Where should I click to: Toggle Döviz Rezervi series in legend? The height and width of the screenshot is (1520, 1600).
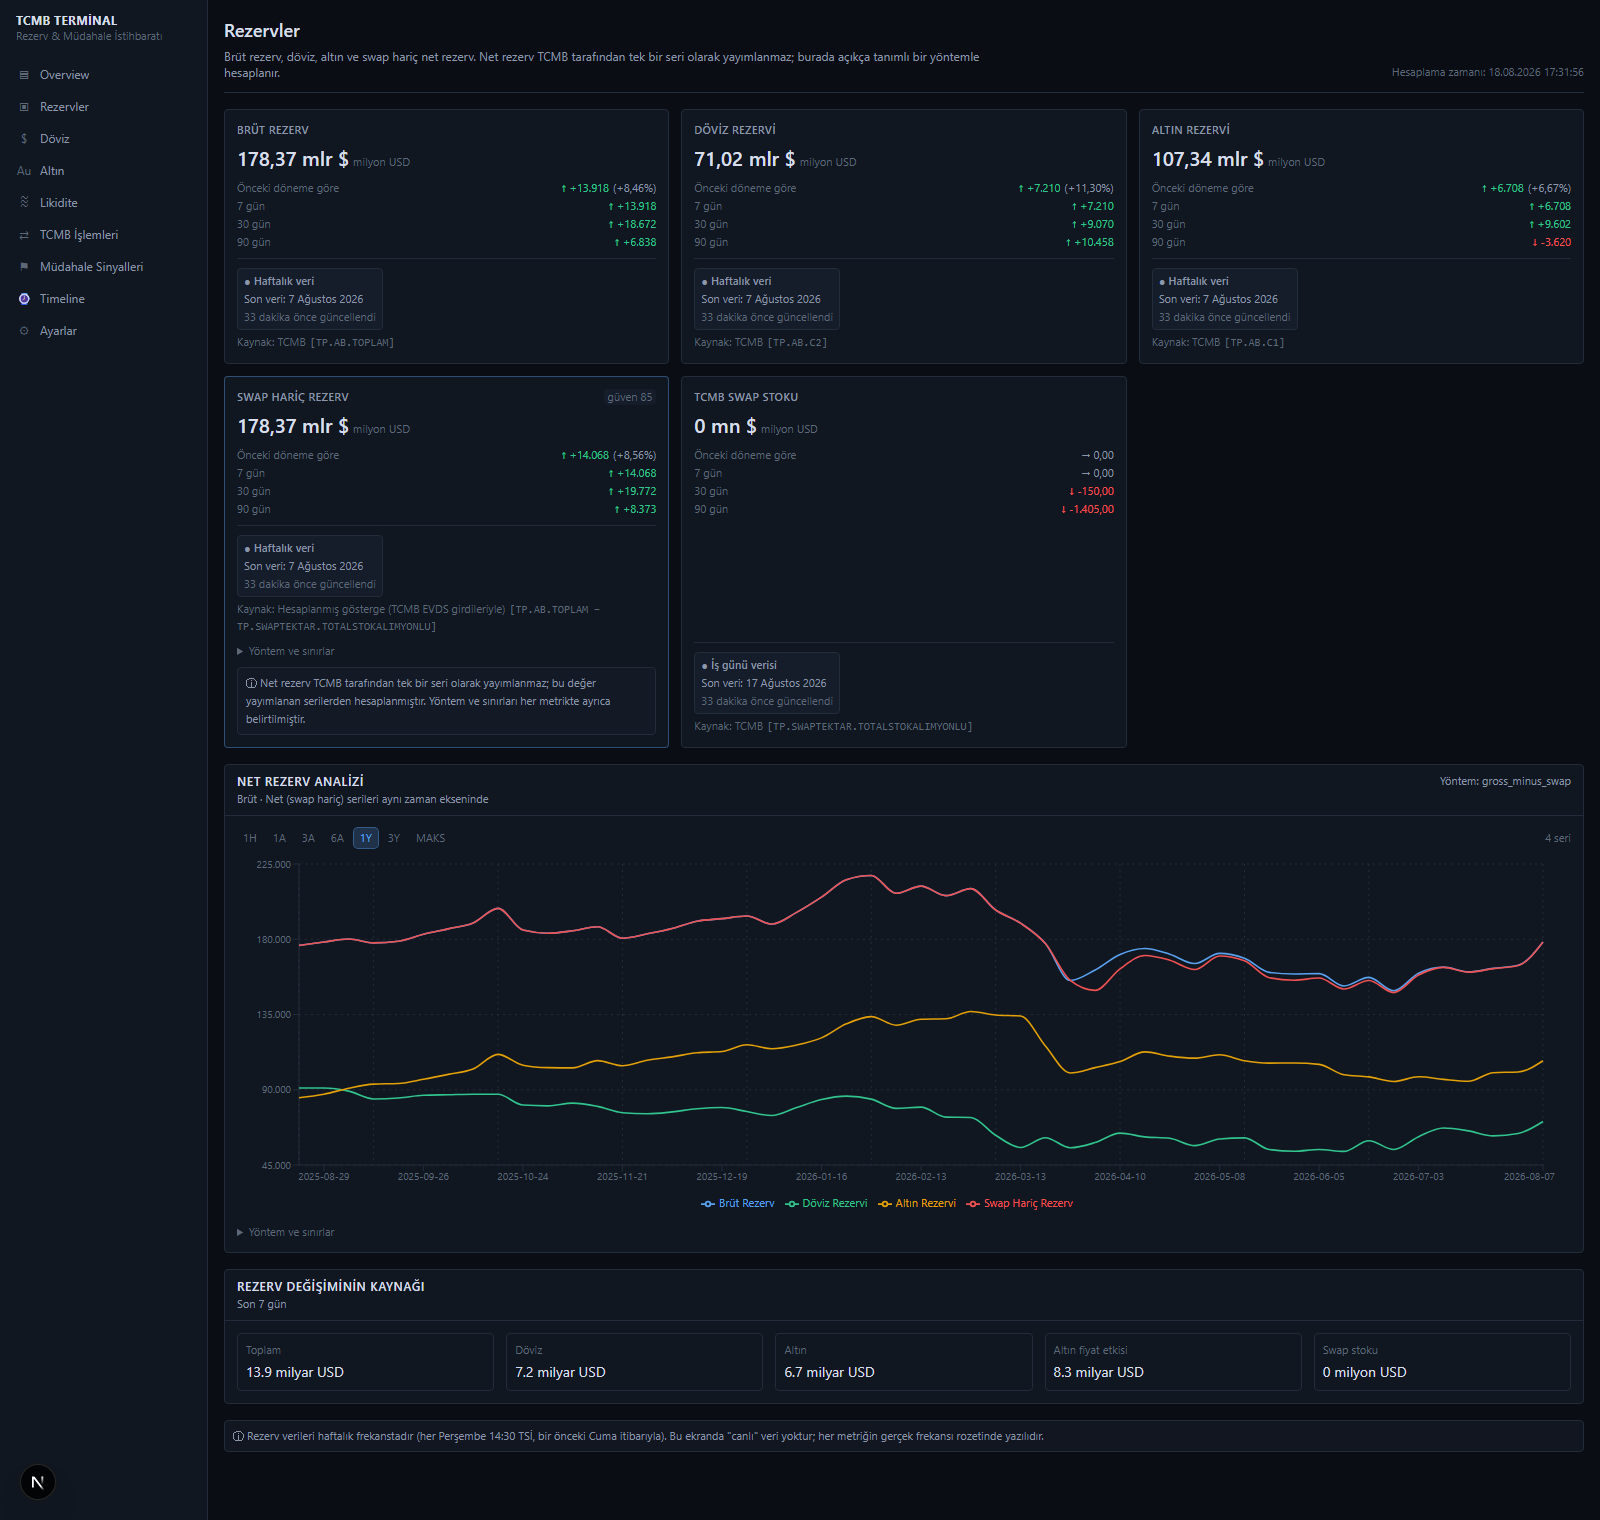826,1203
